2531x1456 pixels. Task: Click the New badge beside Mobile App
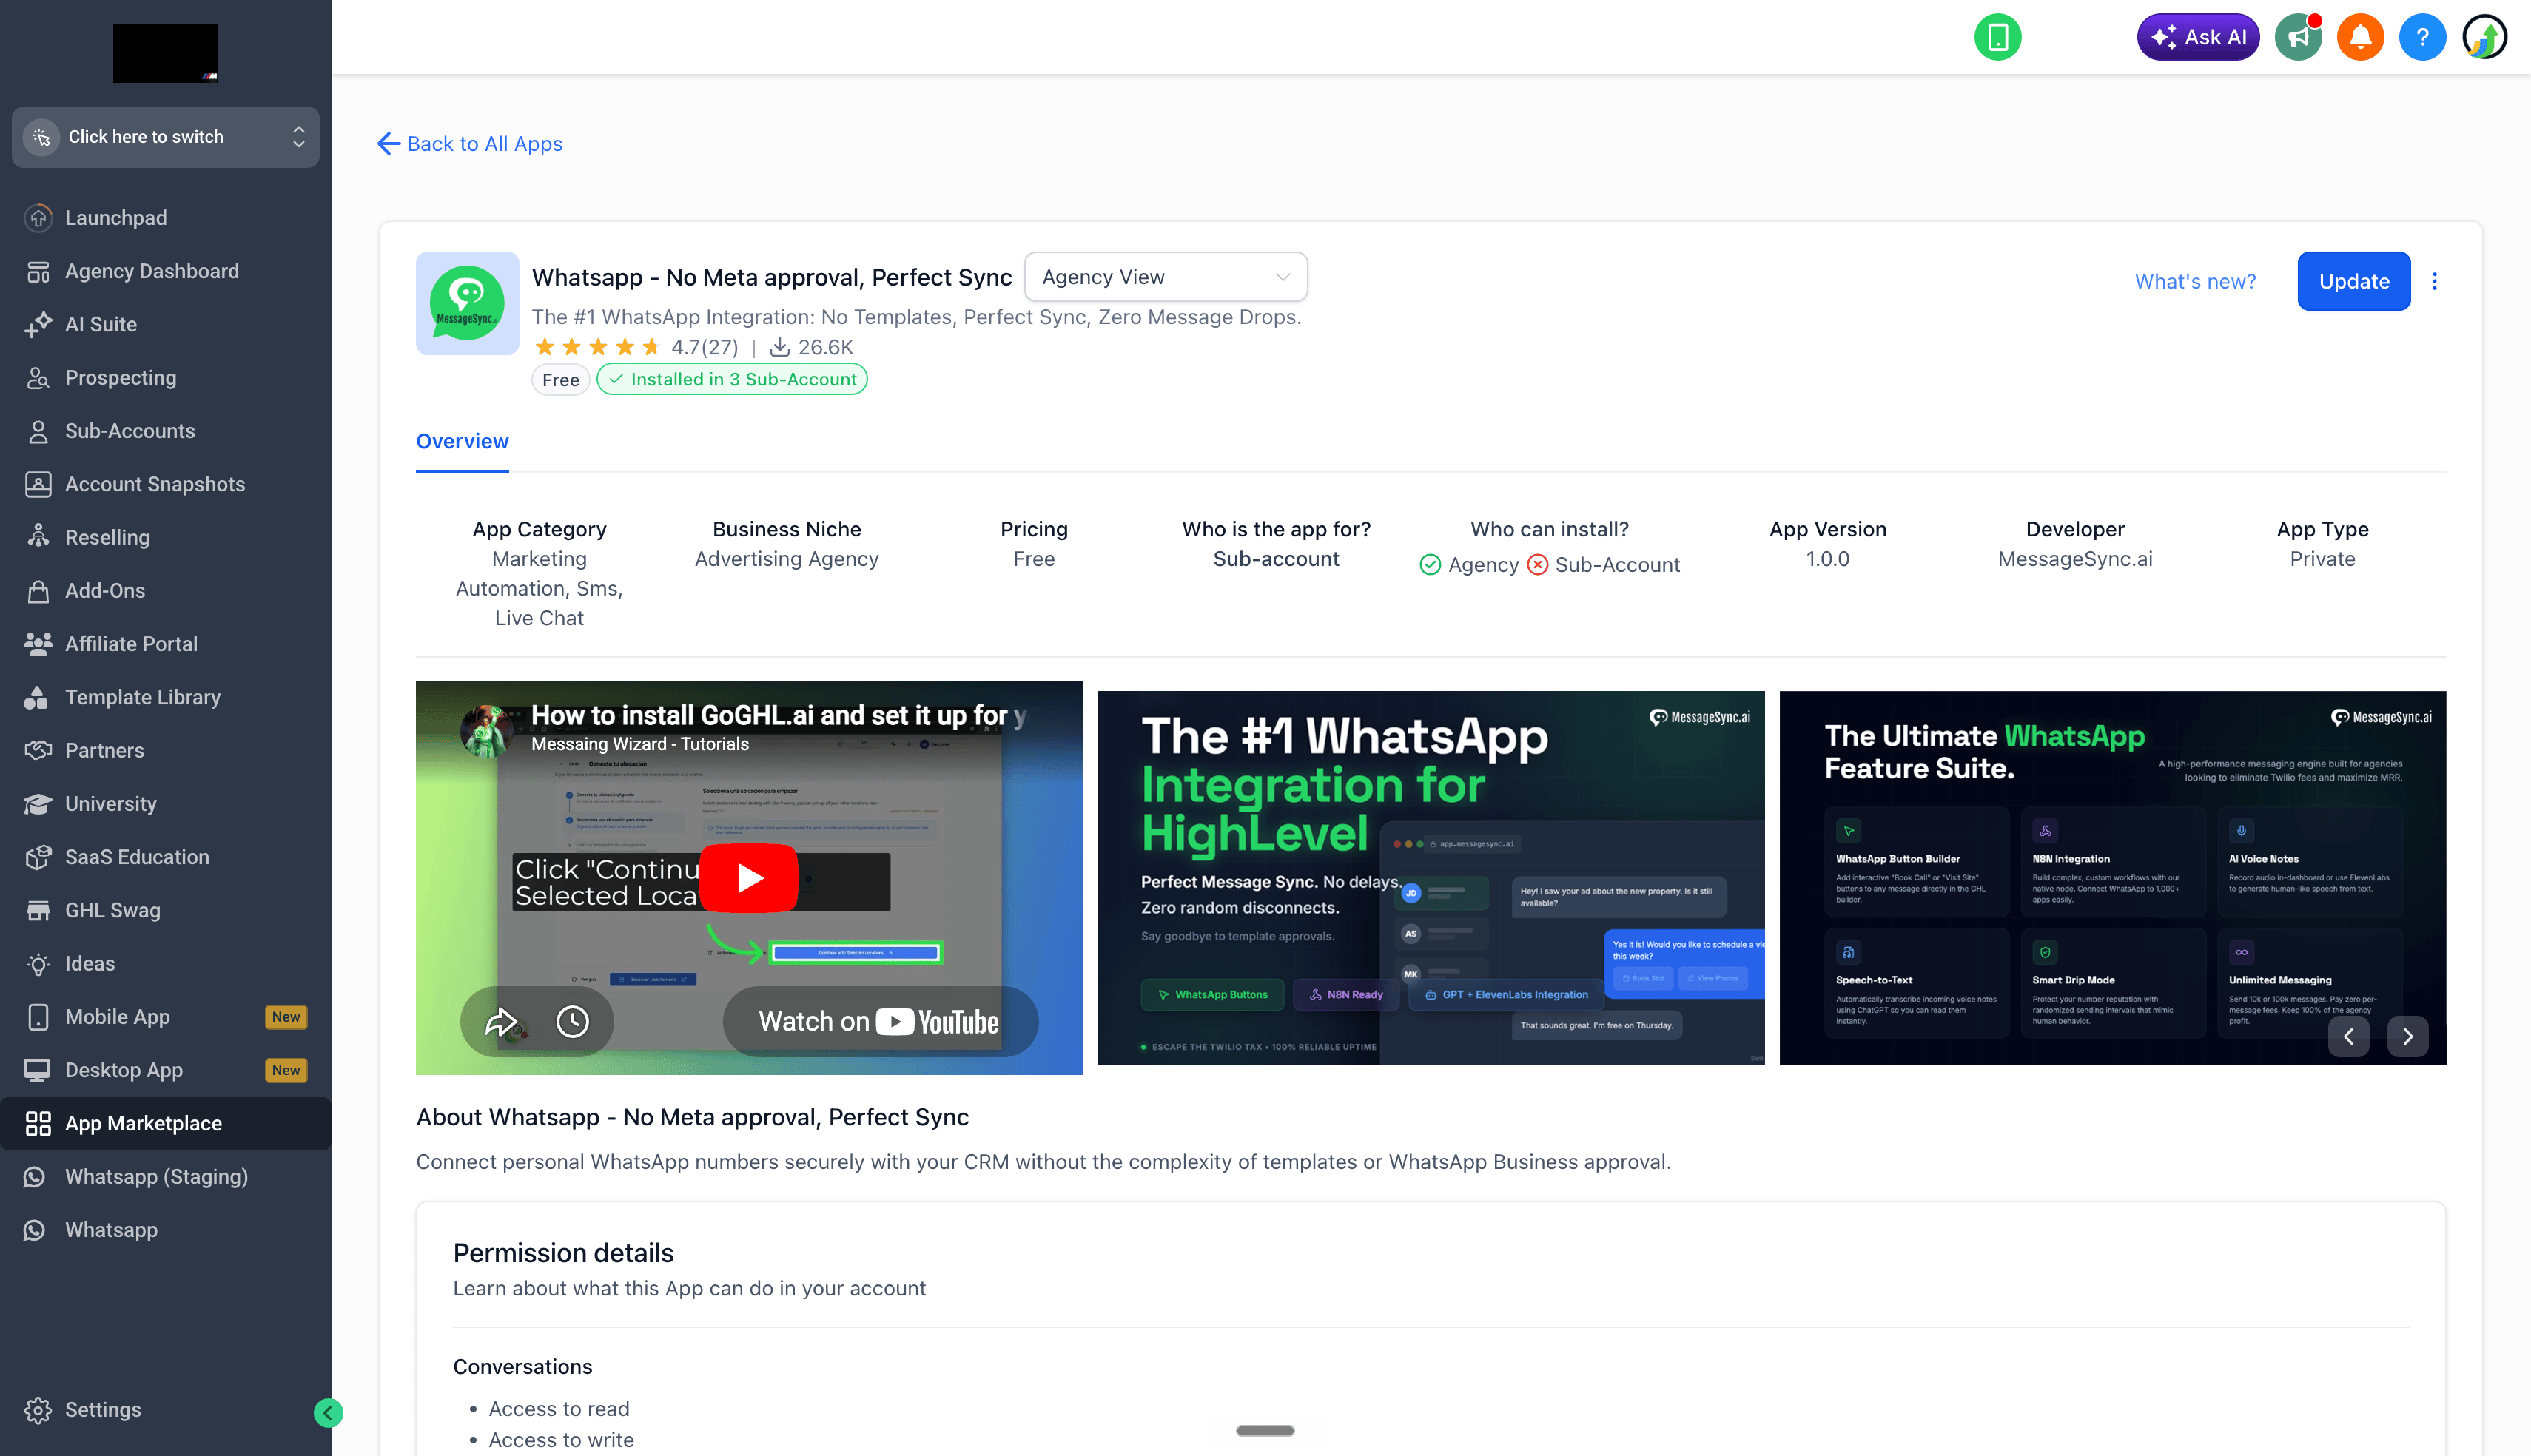tap(286, 1017)
